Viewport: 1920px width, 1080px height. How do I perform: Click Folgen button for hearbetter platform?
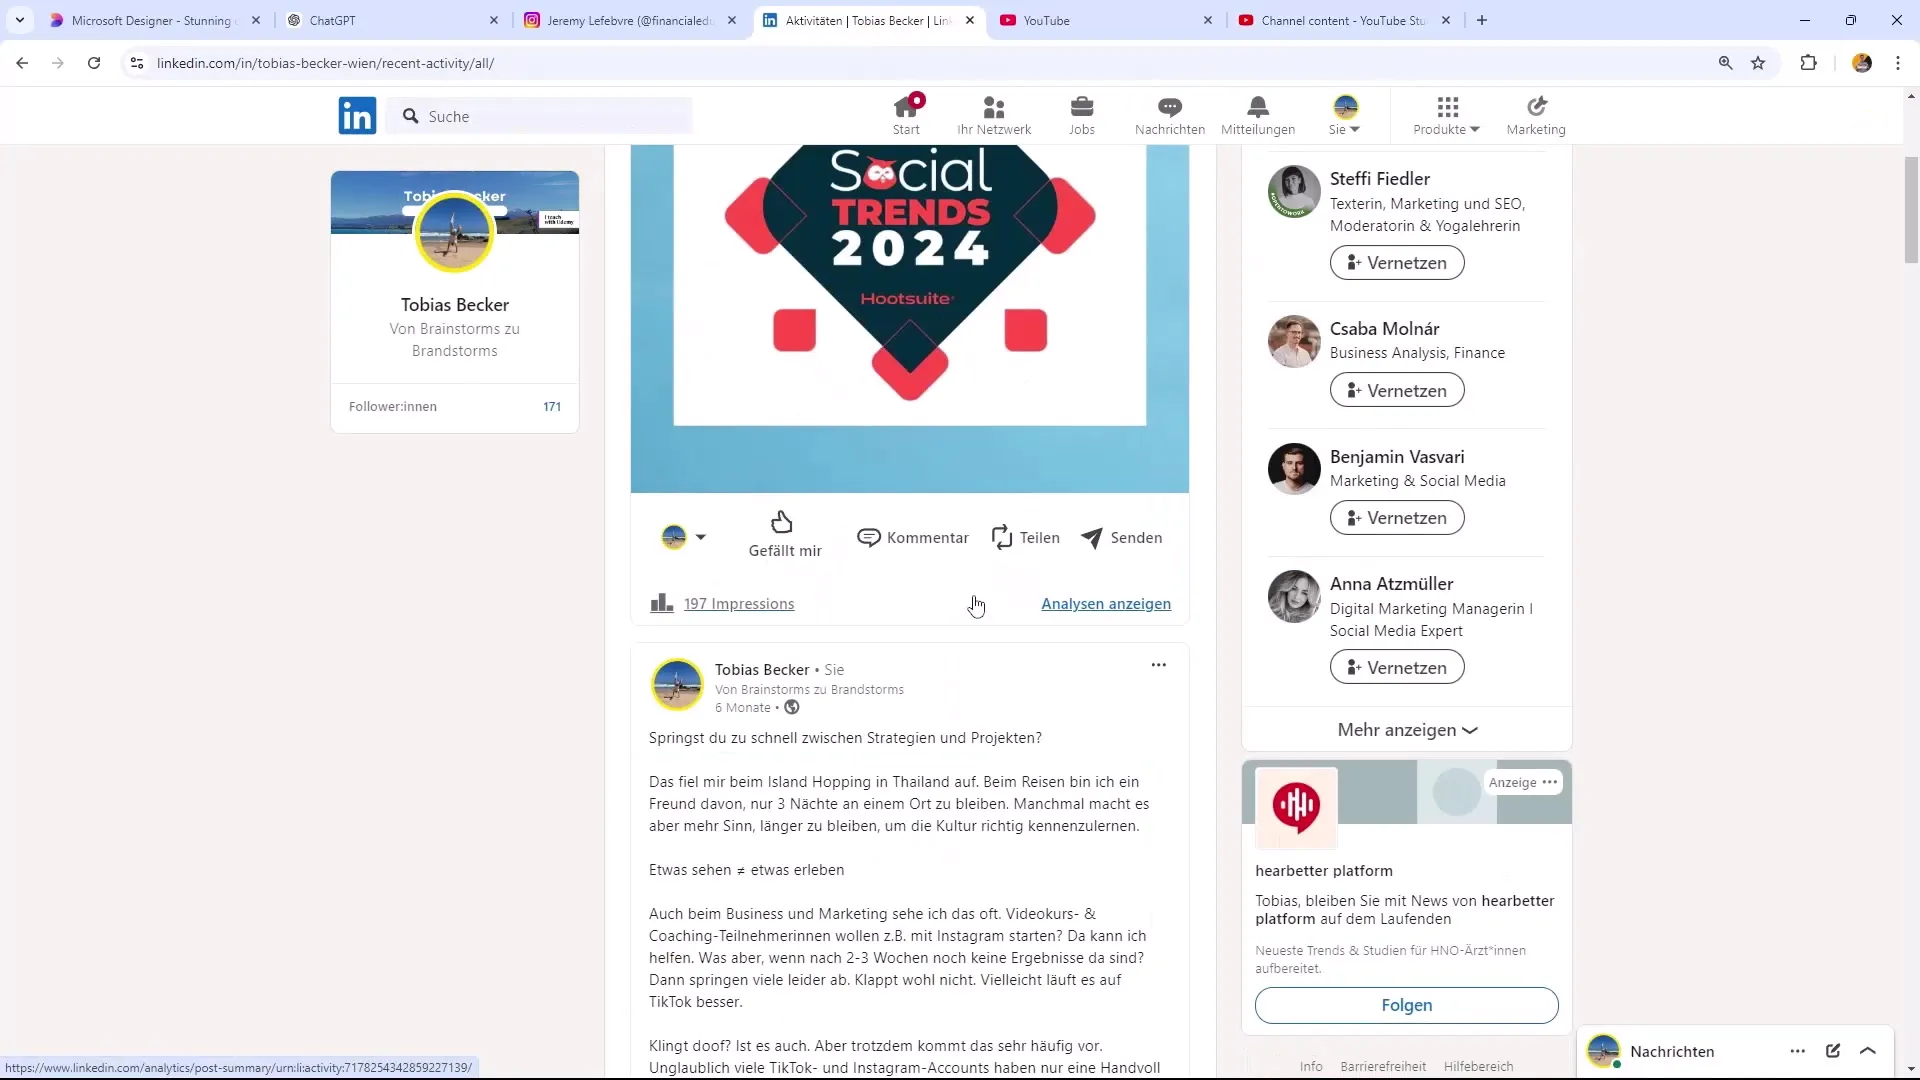pos(1407,1005)
